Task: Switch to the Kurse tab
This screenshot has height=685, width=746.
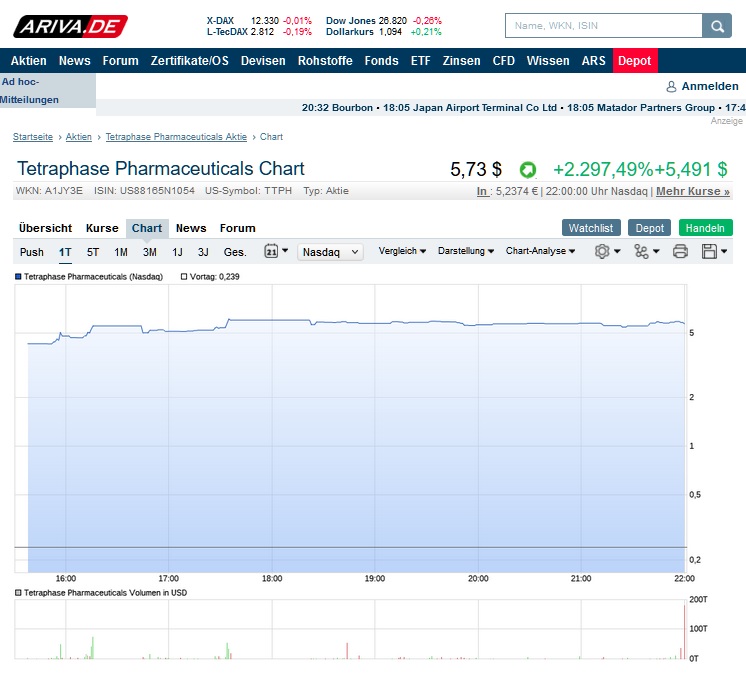Action: [x=102, y=228]
